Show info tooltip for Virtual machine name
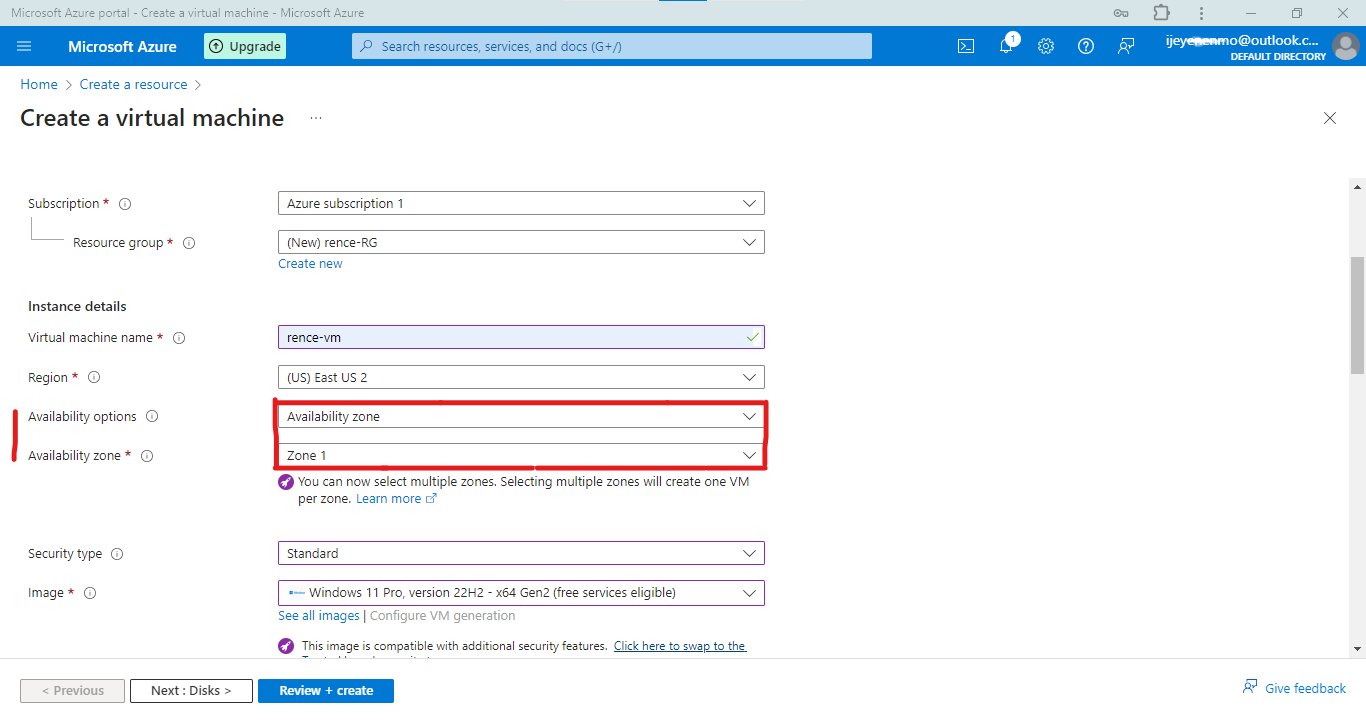Image resolution: width=1366 pixels, height=728 pixels. pos(179,338)
